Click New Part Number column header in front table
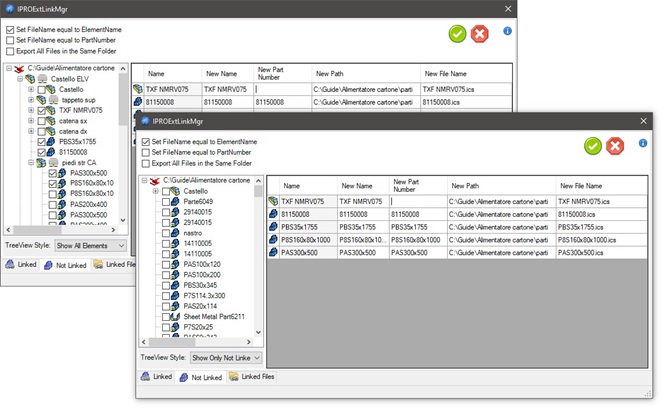664x408 pixels. pos(418,186)
